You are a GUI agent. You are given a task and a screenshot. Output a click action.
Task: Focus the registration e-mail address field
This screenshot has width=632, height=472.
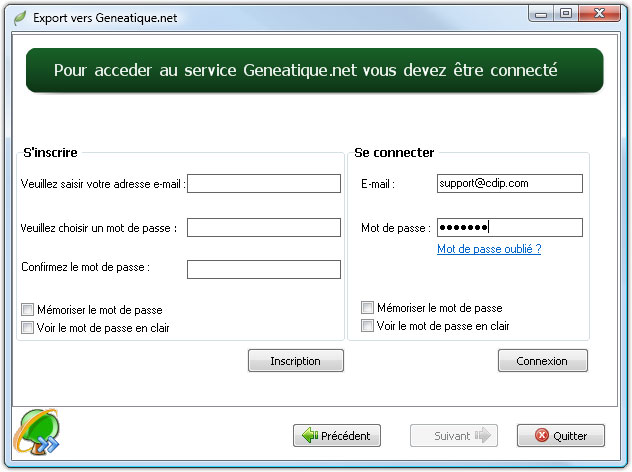(x=264, y=183)
